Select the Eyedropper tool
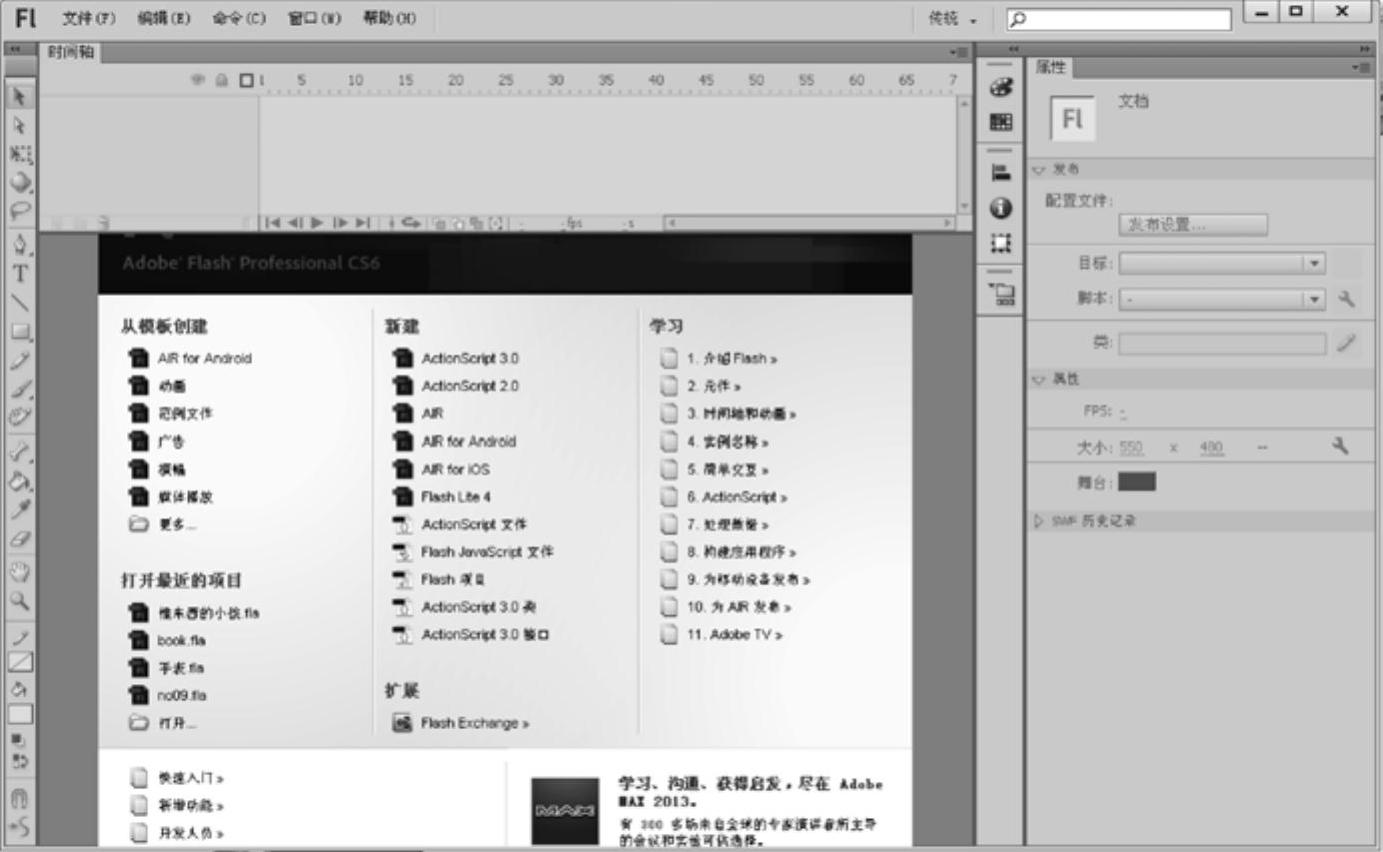1383x852 pixels. pos(19,509)
